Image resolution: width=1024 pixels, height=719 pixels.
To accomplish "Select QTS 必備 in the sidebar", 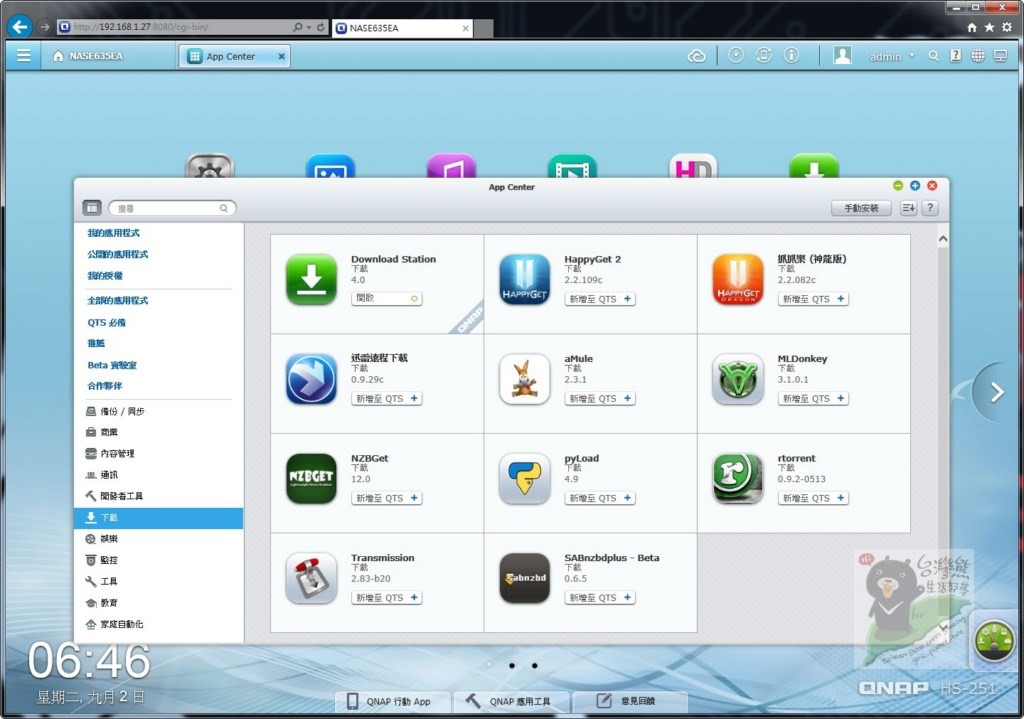I will point(106,323).
